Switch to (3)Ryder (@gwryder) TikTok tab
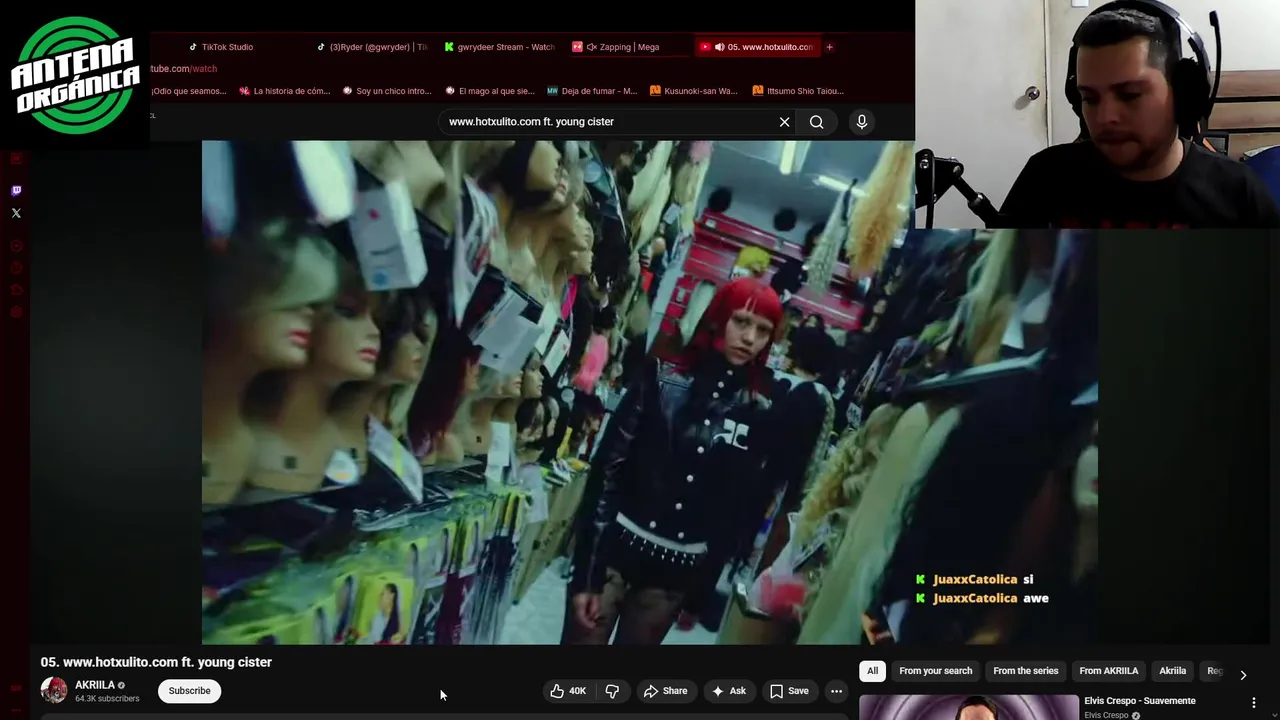This screenshot has width=1280, height=720. (x=372, y=47)
